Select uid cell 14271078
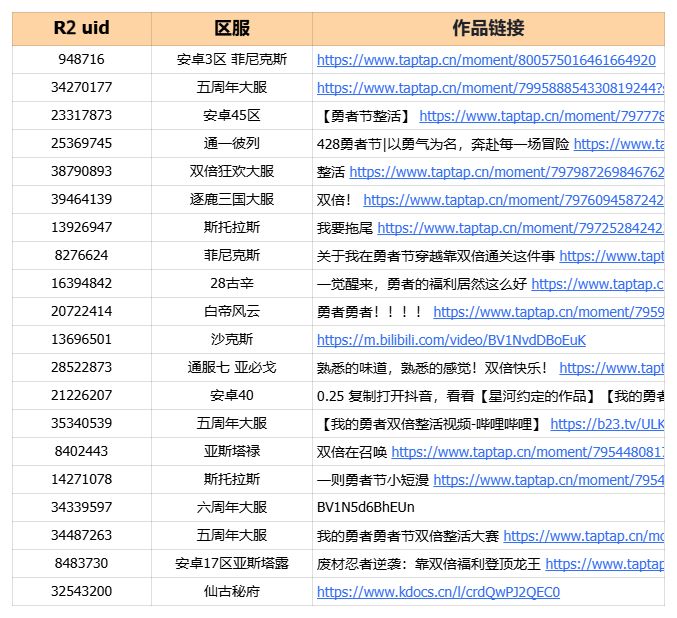 click(x=82, y=480)
